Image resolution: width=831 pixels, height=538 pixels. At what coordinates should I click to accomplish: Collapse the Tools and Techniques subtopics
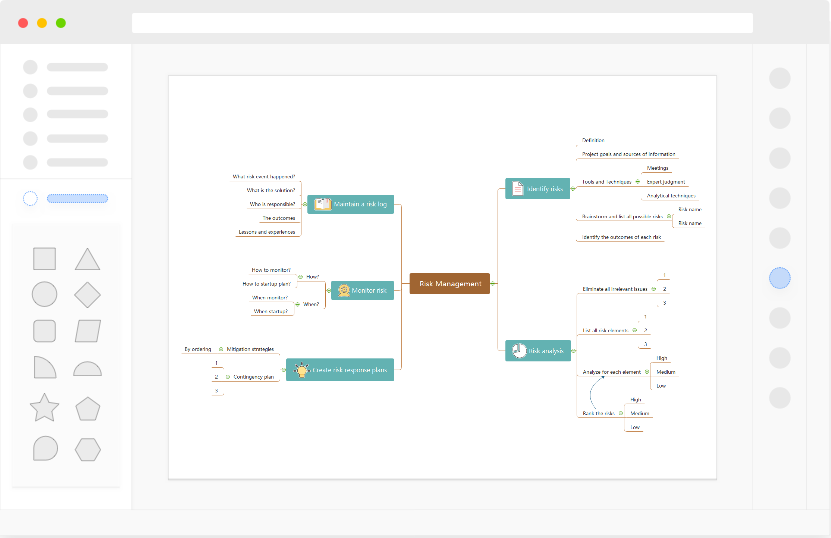(636, 182)
